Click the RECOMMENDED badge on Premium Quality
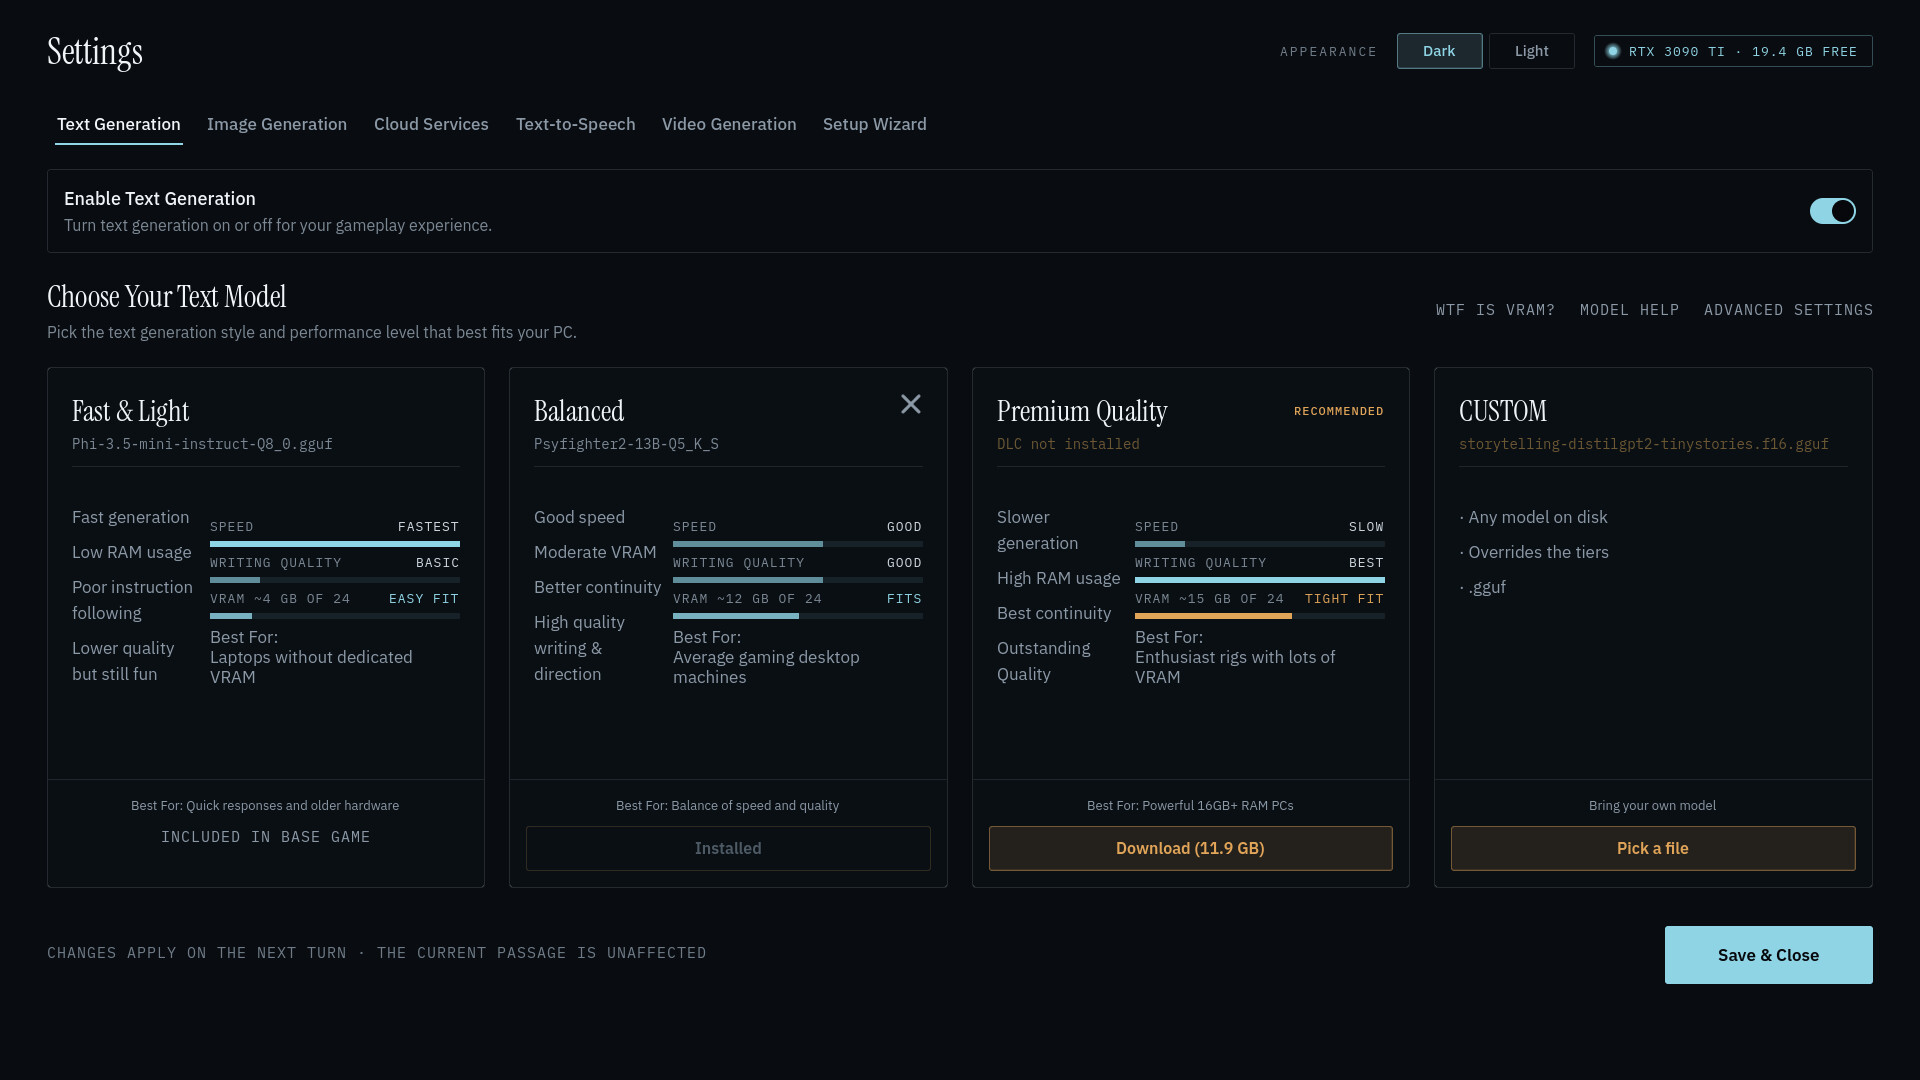This screenshot has width=1920, height=1080. 1339,411
